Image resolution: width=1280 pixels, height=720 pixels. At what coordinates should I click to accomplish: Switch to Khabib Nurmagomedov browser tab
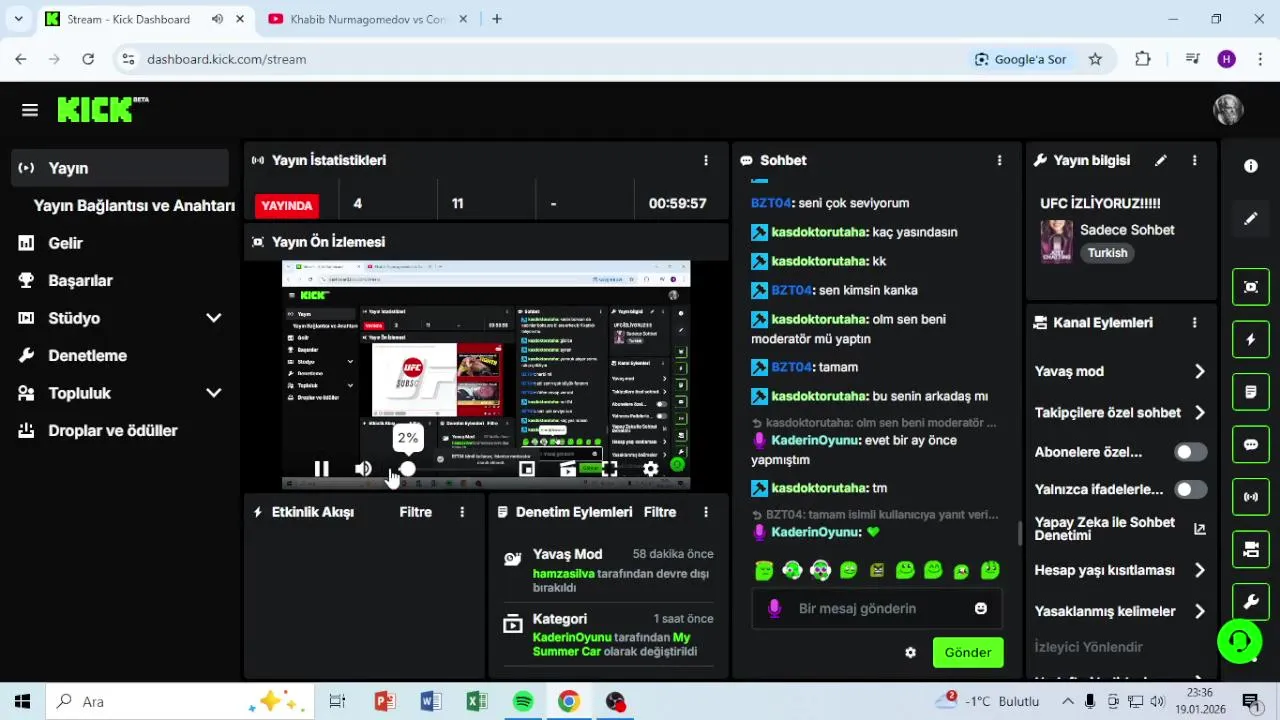pyautogui.click(x=366, y=19)
